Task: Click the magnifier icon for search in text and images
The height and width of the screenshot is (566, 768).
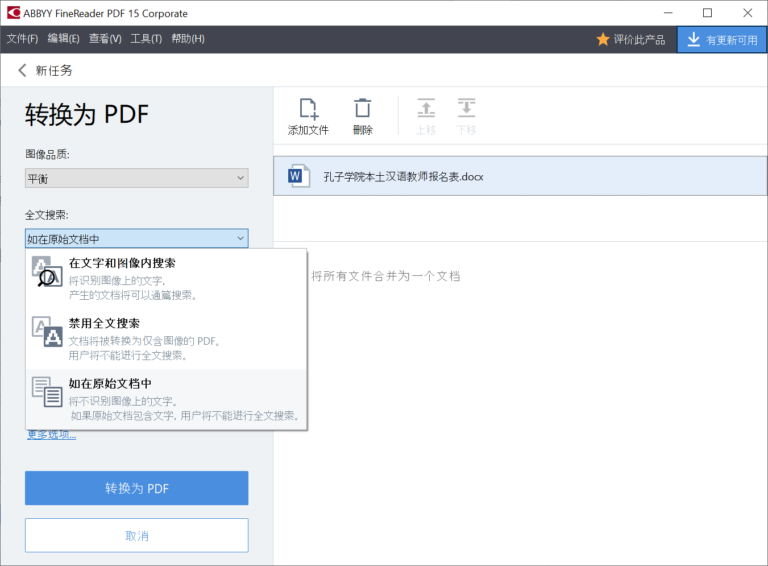Action: click(x=47, y=271)
